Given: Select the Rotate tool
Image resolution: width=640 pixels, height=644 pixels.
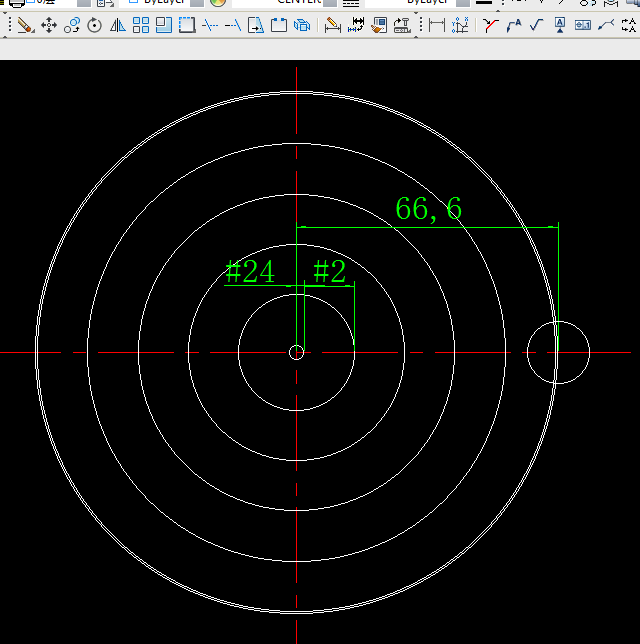Looking at the screenshot, I should (94, 25).
